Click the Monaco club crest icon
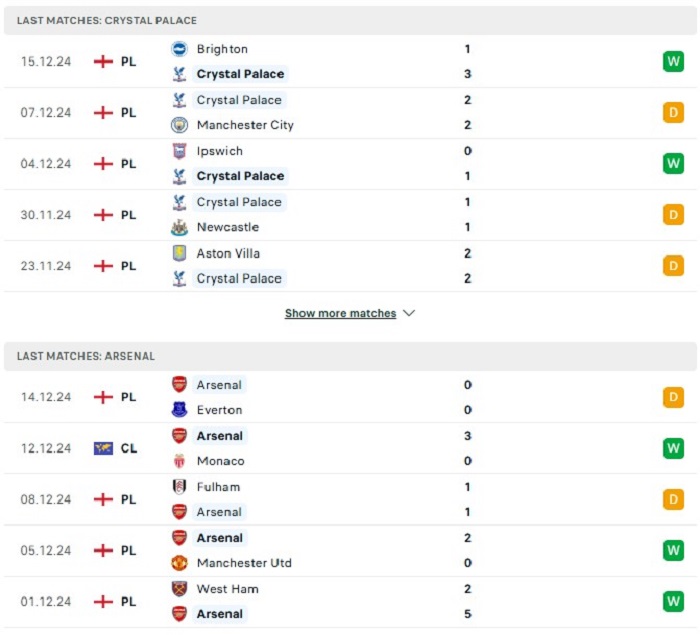This screenshot has height=635, width=700. [x=179, y=461]
